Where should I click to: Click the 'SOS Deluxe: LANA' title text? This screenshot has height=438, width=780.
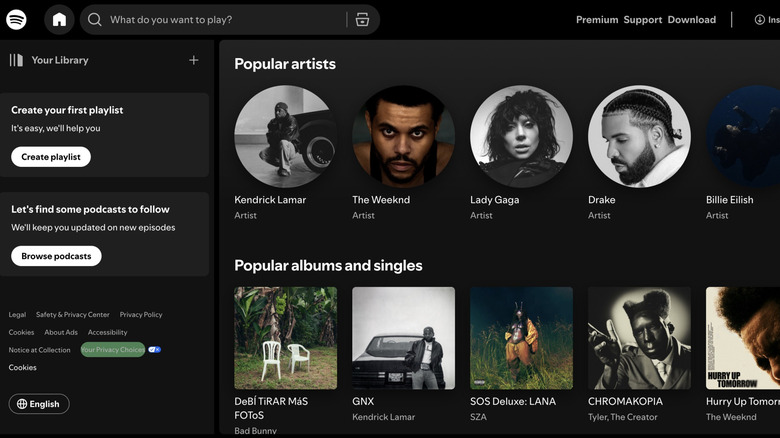pyautogui.click(x=513, y=401)
